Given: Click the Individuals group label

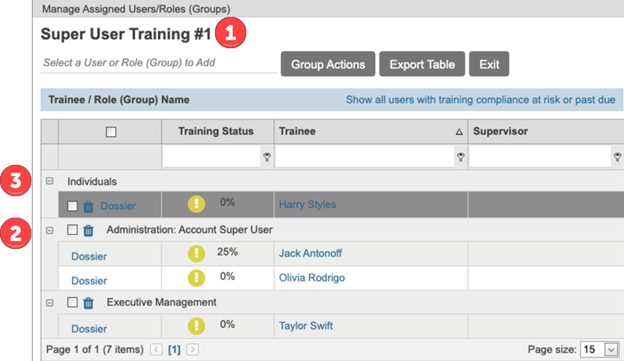Looking at the screenshot, I should (x=92, y=181).
